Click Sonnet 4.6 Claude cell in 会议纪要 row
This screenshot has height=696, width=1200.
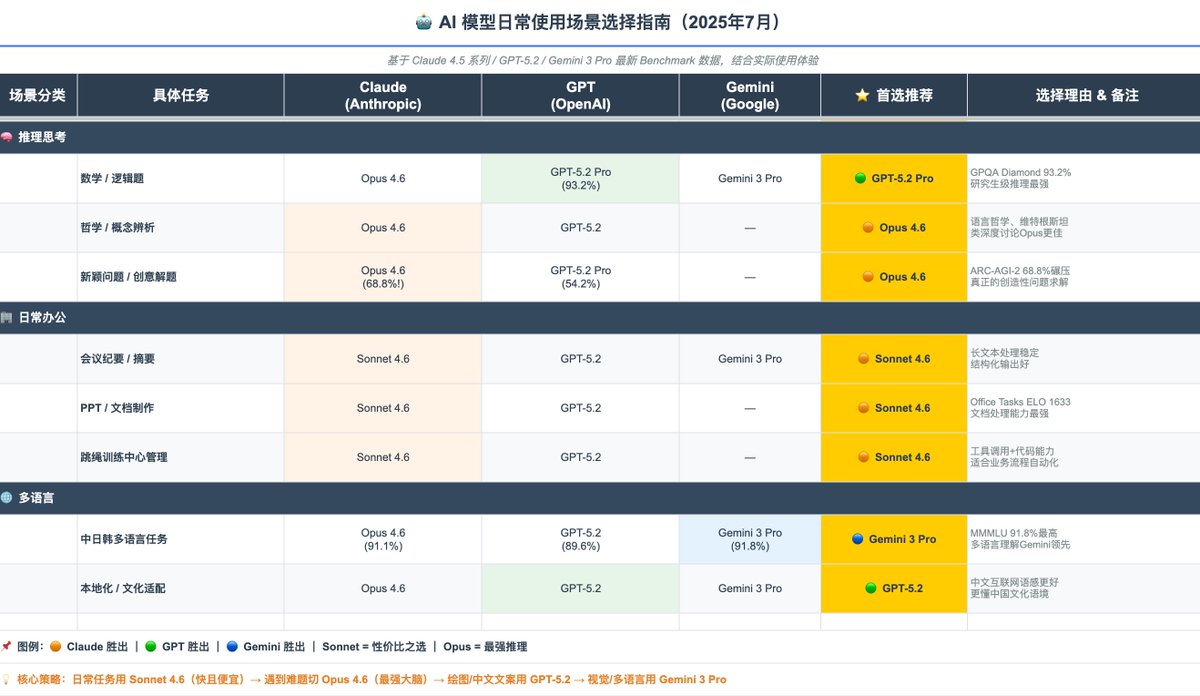pos(383,359)
